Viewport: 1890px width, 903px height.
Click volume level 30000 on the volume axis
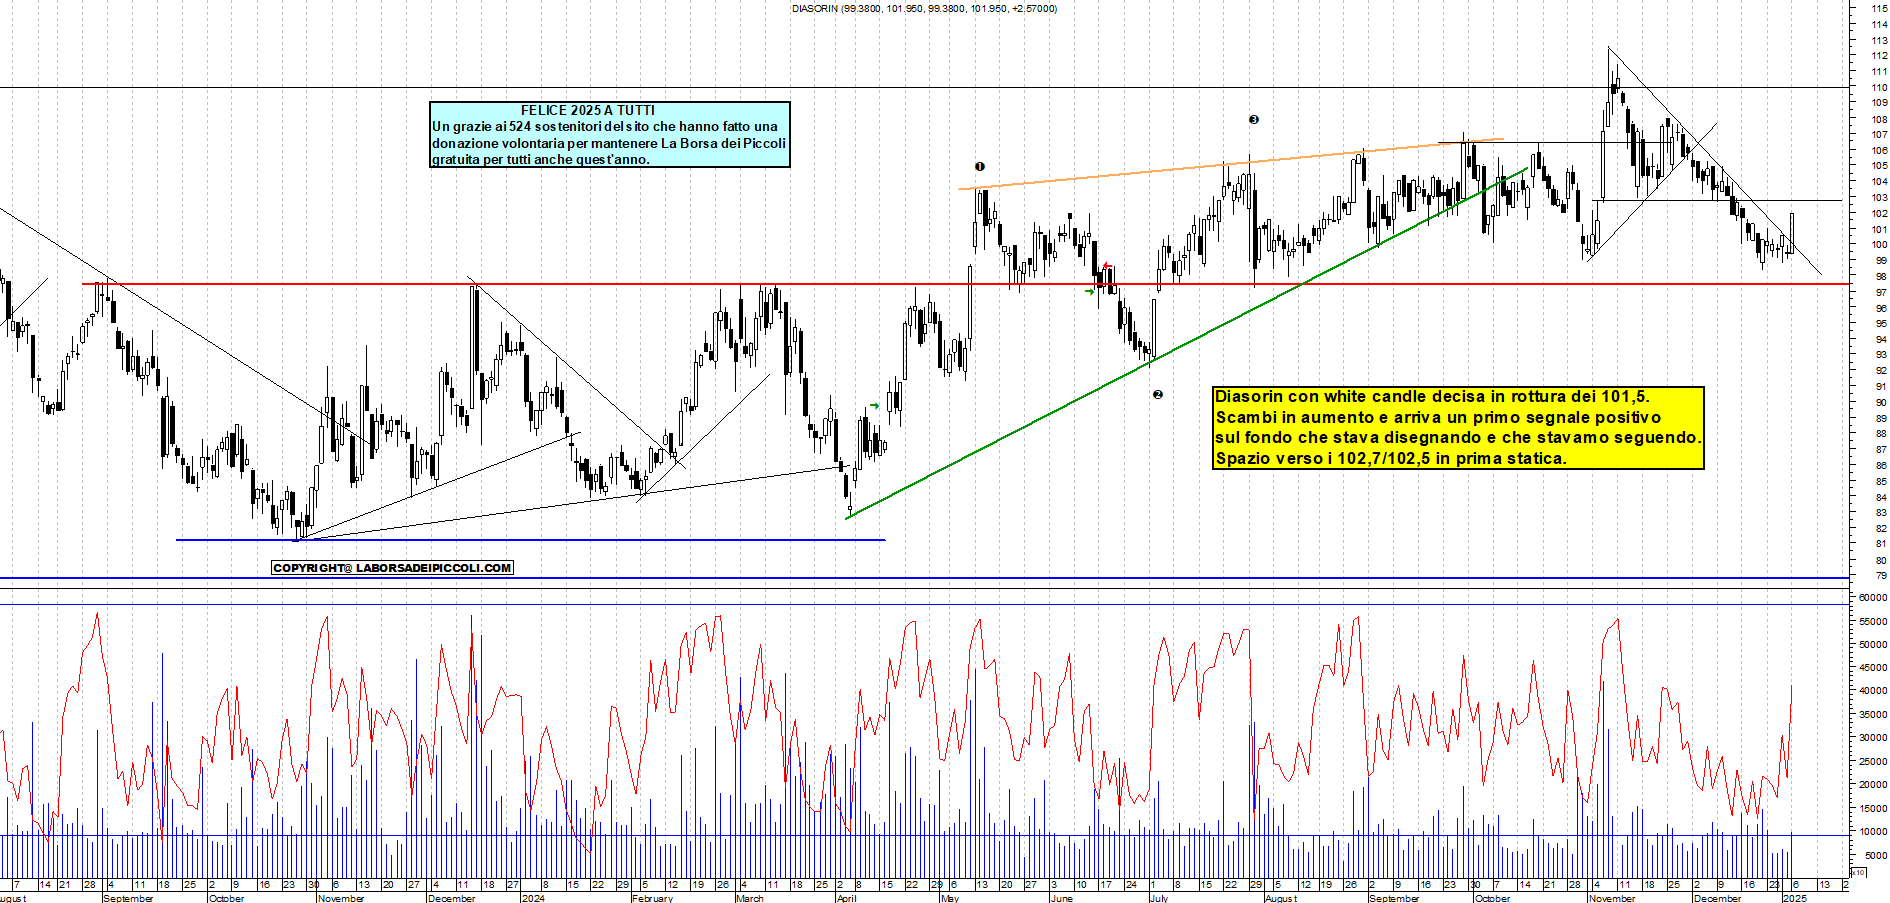coord(1872,737)
